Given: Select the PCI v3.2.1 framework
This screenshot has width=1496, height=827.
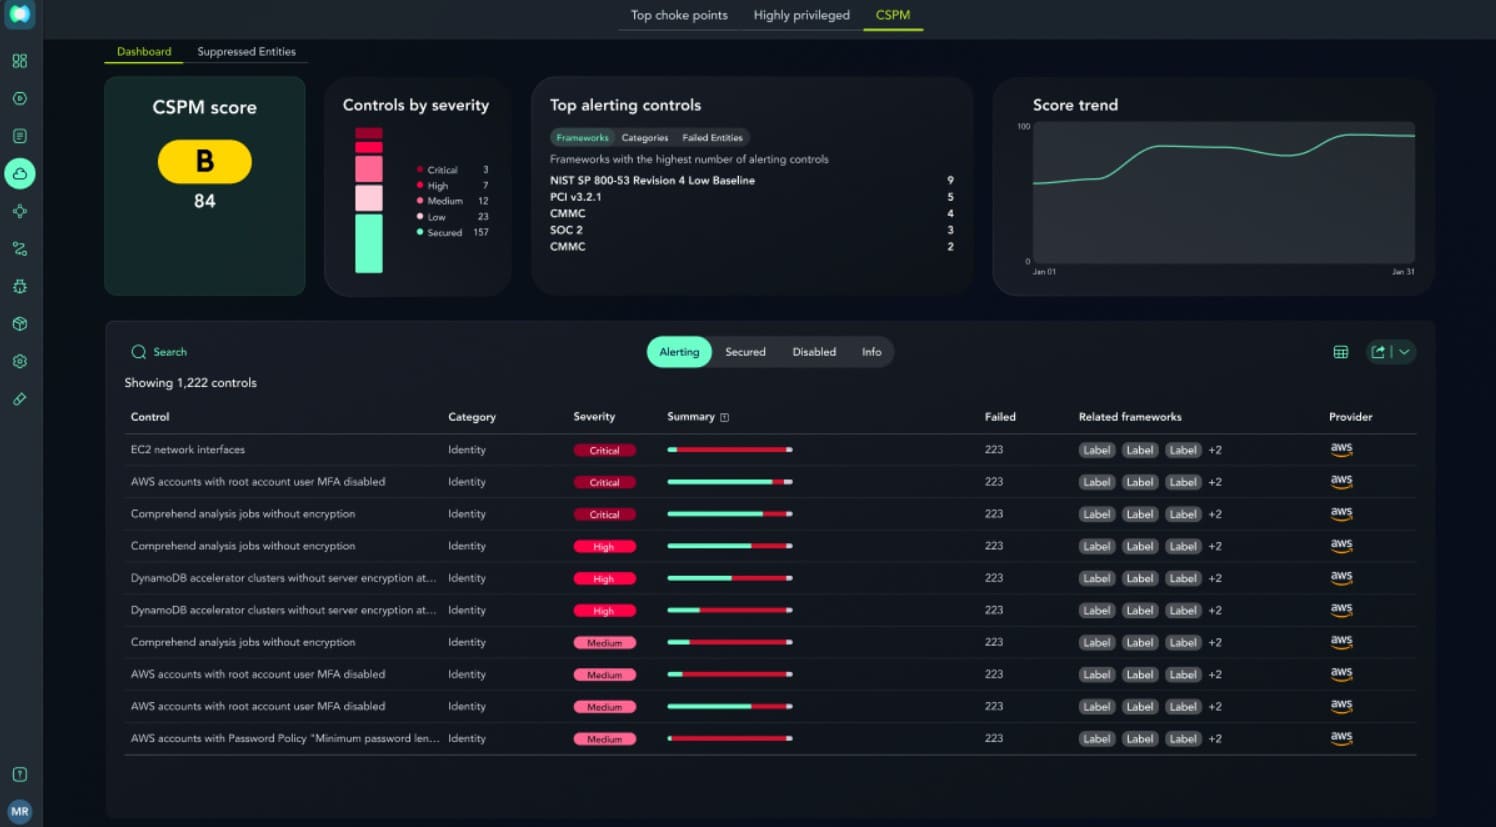Looking at the screenshot, I should pyautogui.click(x=575, y=197).
